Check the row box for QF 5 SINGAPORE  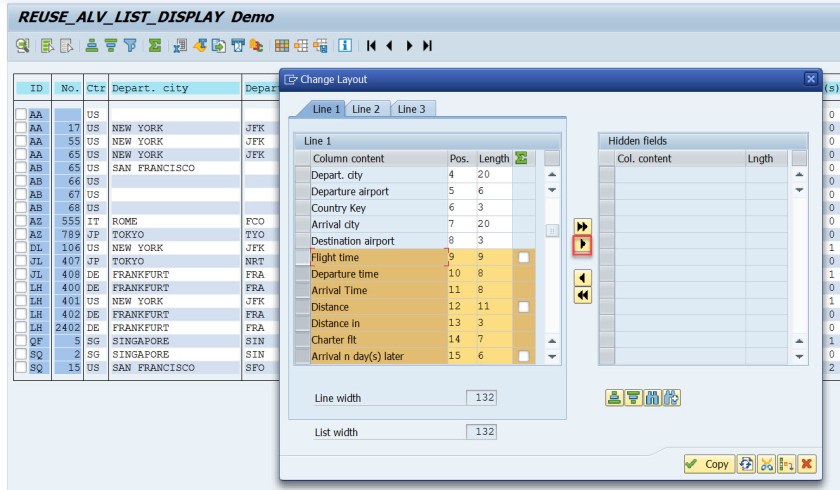tap(21, 341)
